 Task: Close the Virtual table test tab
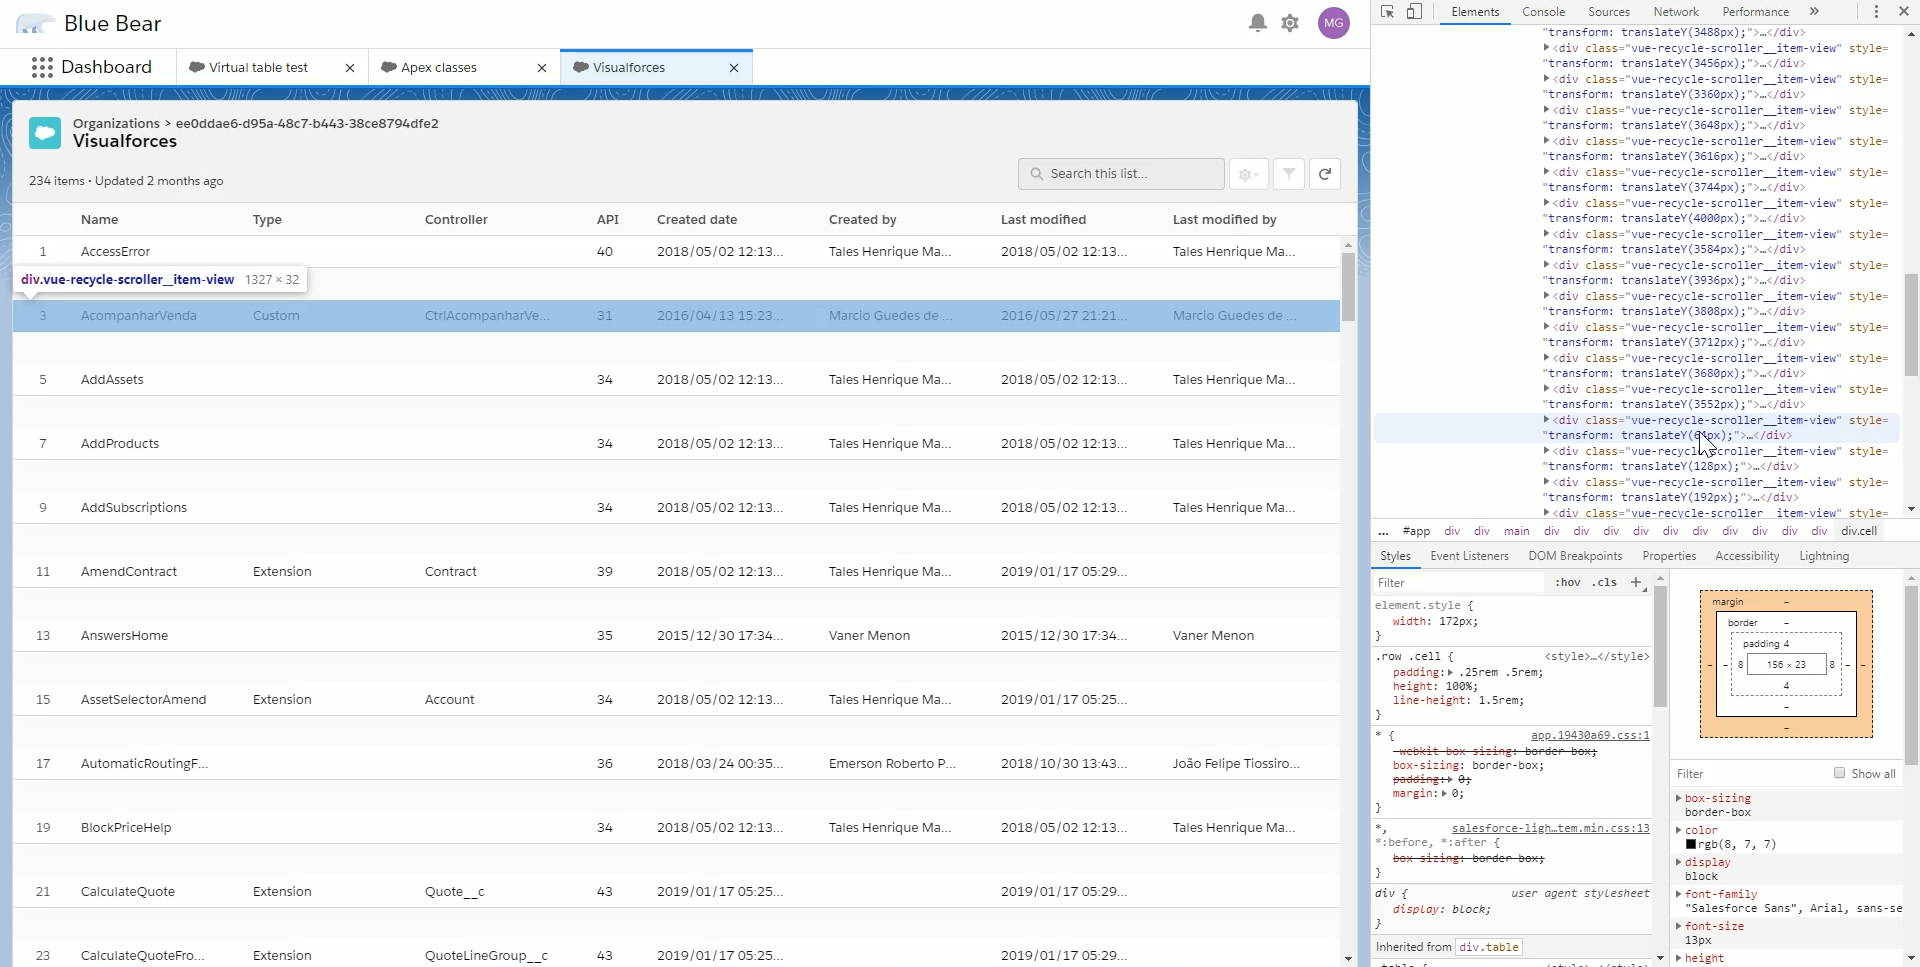click(350, 68)
